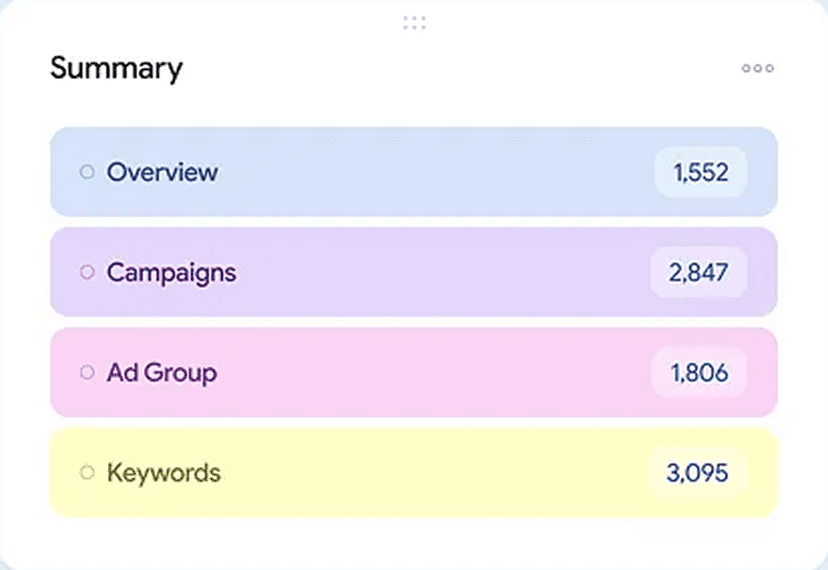Click the Keywords label text
Image resolution: width=828 pixels, height=570 pixels.
(163, 472)
